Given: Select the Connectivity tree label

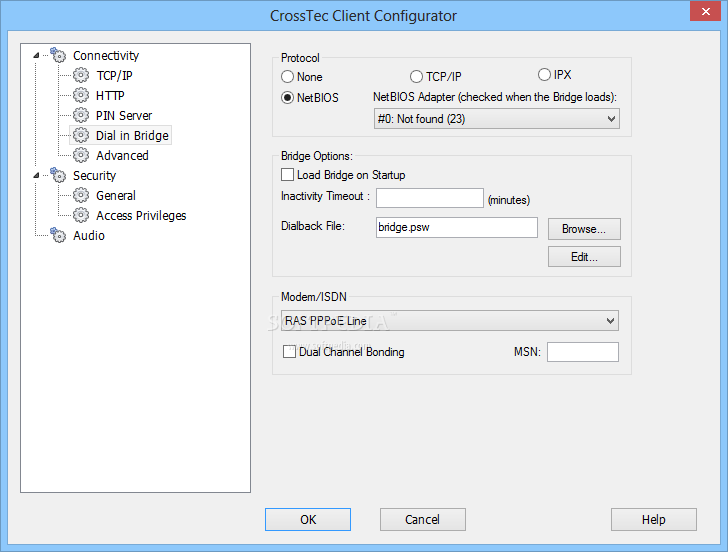Looking at the screenshot, I should 106,55.
